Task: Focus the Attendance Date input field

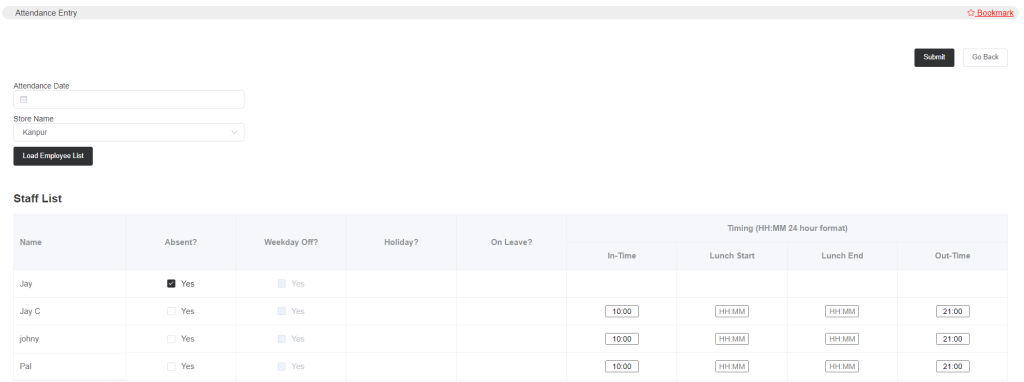Action: coord(129,99)
